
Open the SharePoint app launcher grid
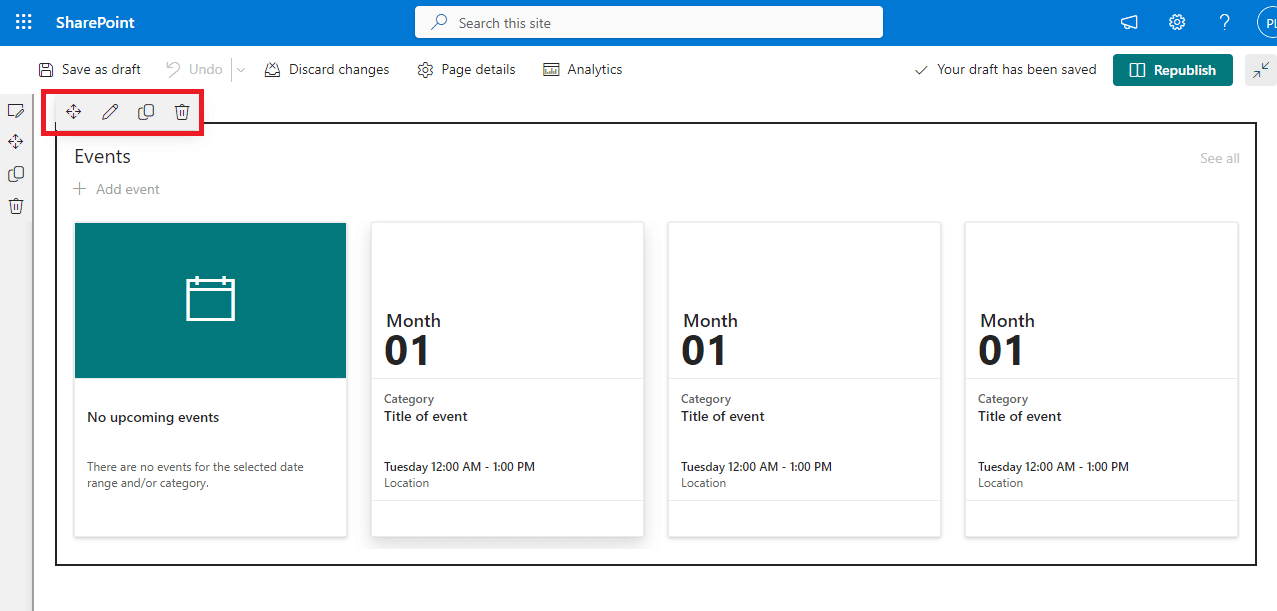point(24,22)
